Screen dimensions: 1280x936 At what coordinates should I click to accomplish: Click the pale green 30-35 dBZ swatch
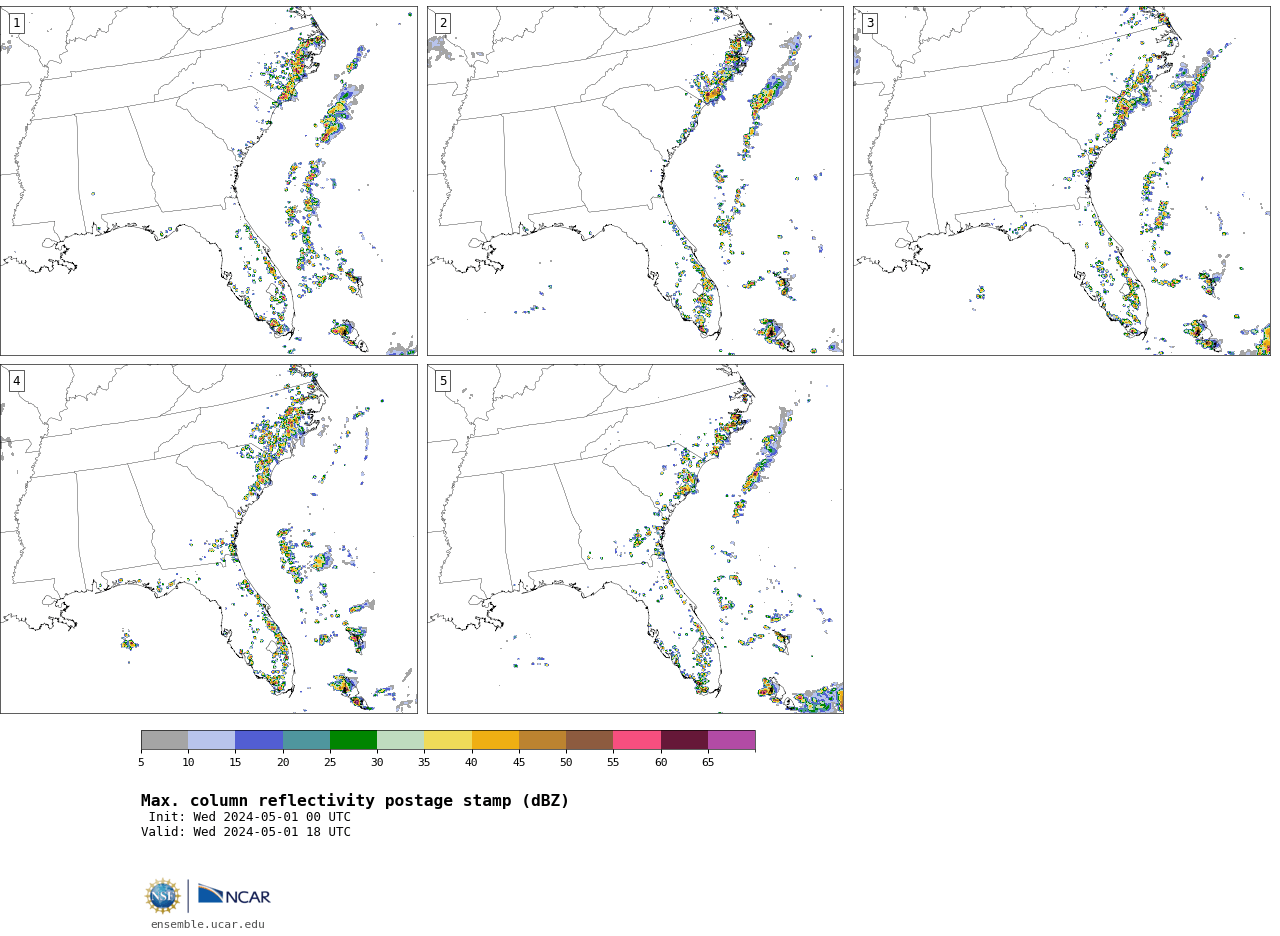pos(400,740)
